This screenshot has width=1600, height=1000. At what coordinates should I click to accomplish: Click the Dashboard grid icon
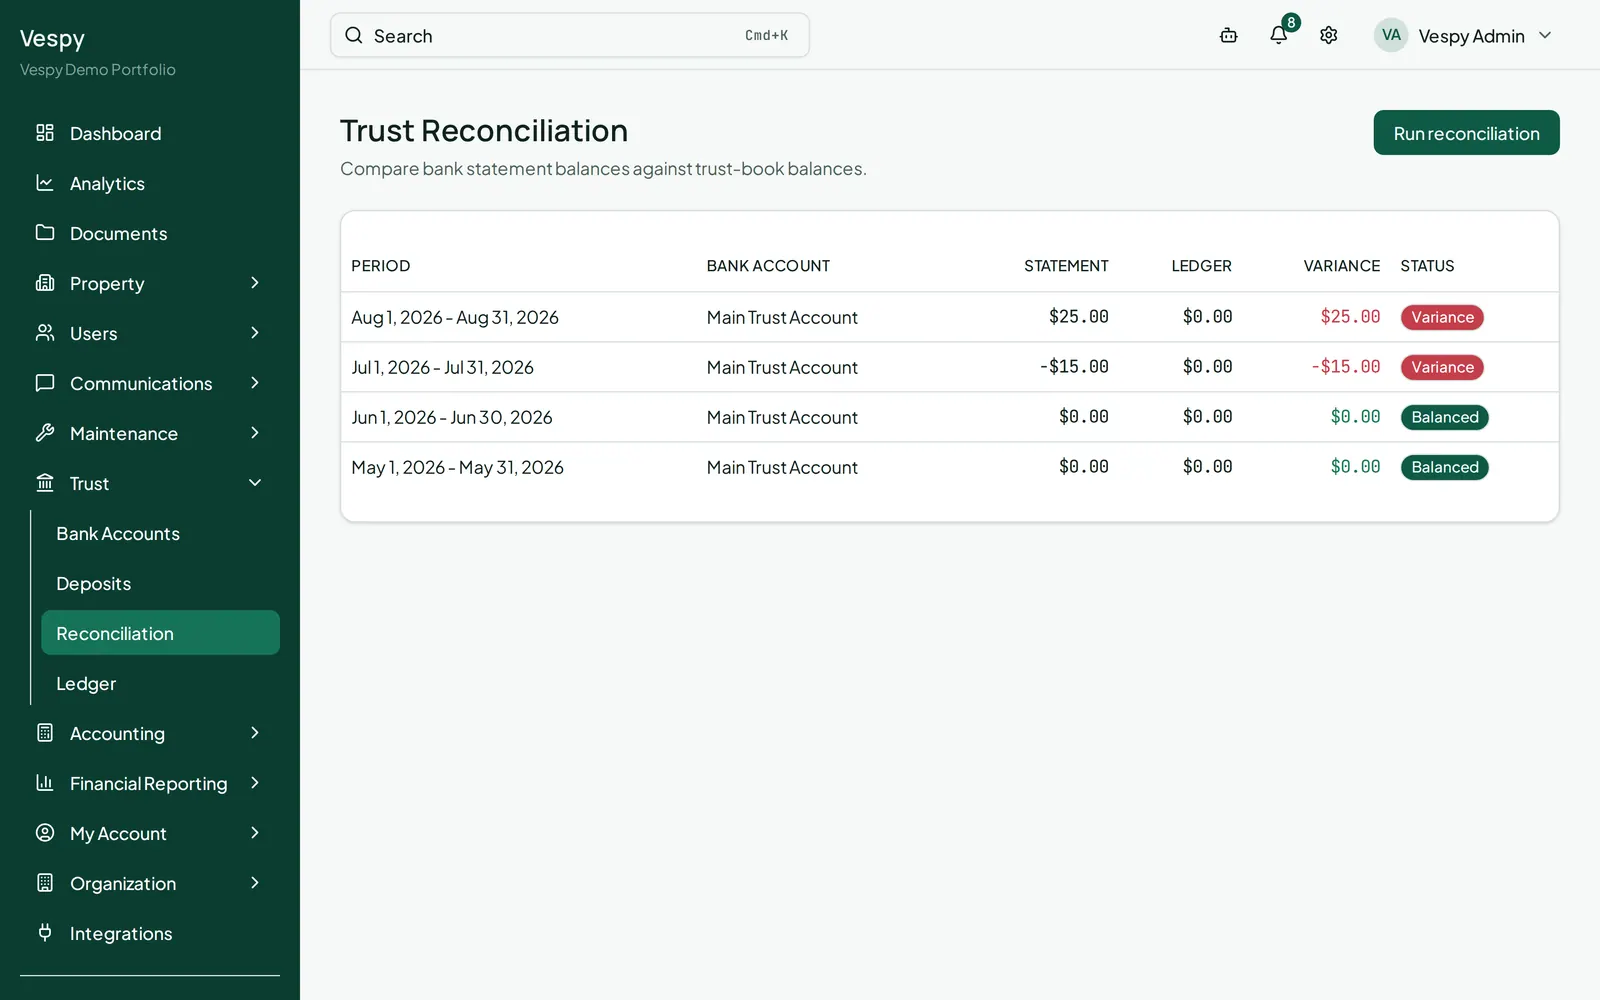(45, 133)
